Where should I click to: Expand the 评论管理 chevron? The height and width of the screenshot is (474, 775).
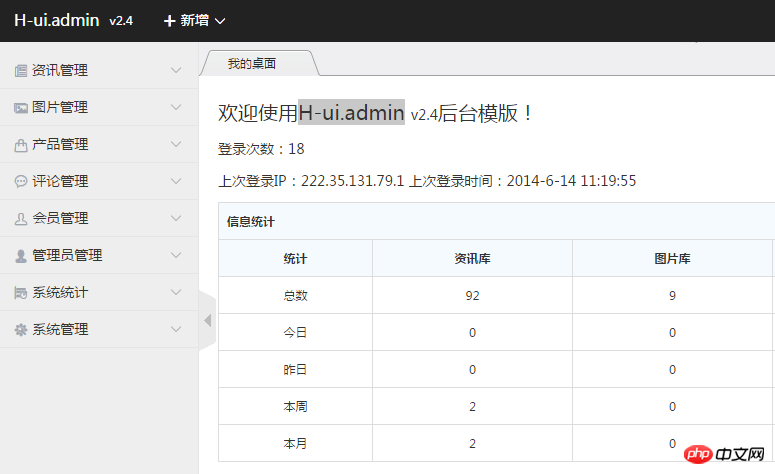pos(176,181)
